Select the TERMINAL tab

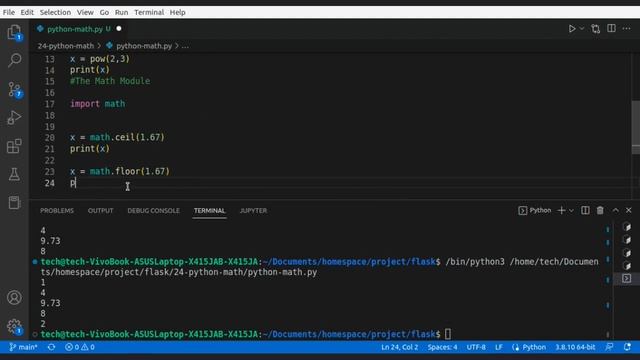click(x=209, y=211)
